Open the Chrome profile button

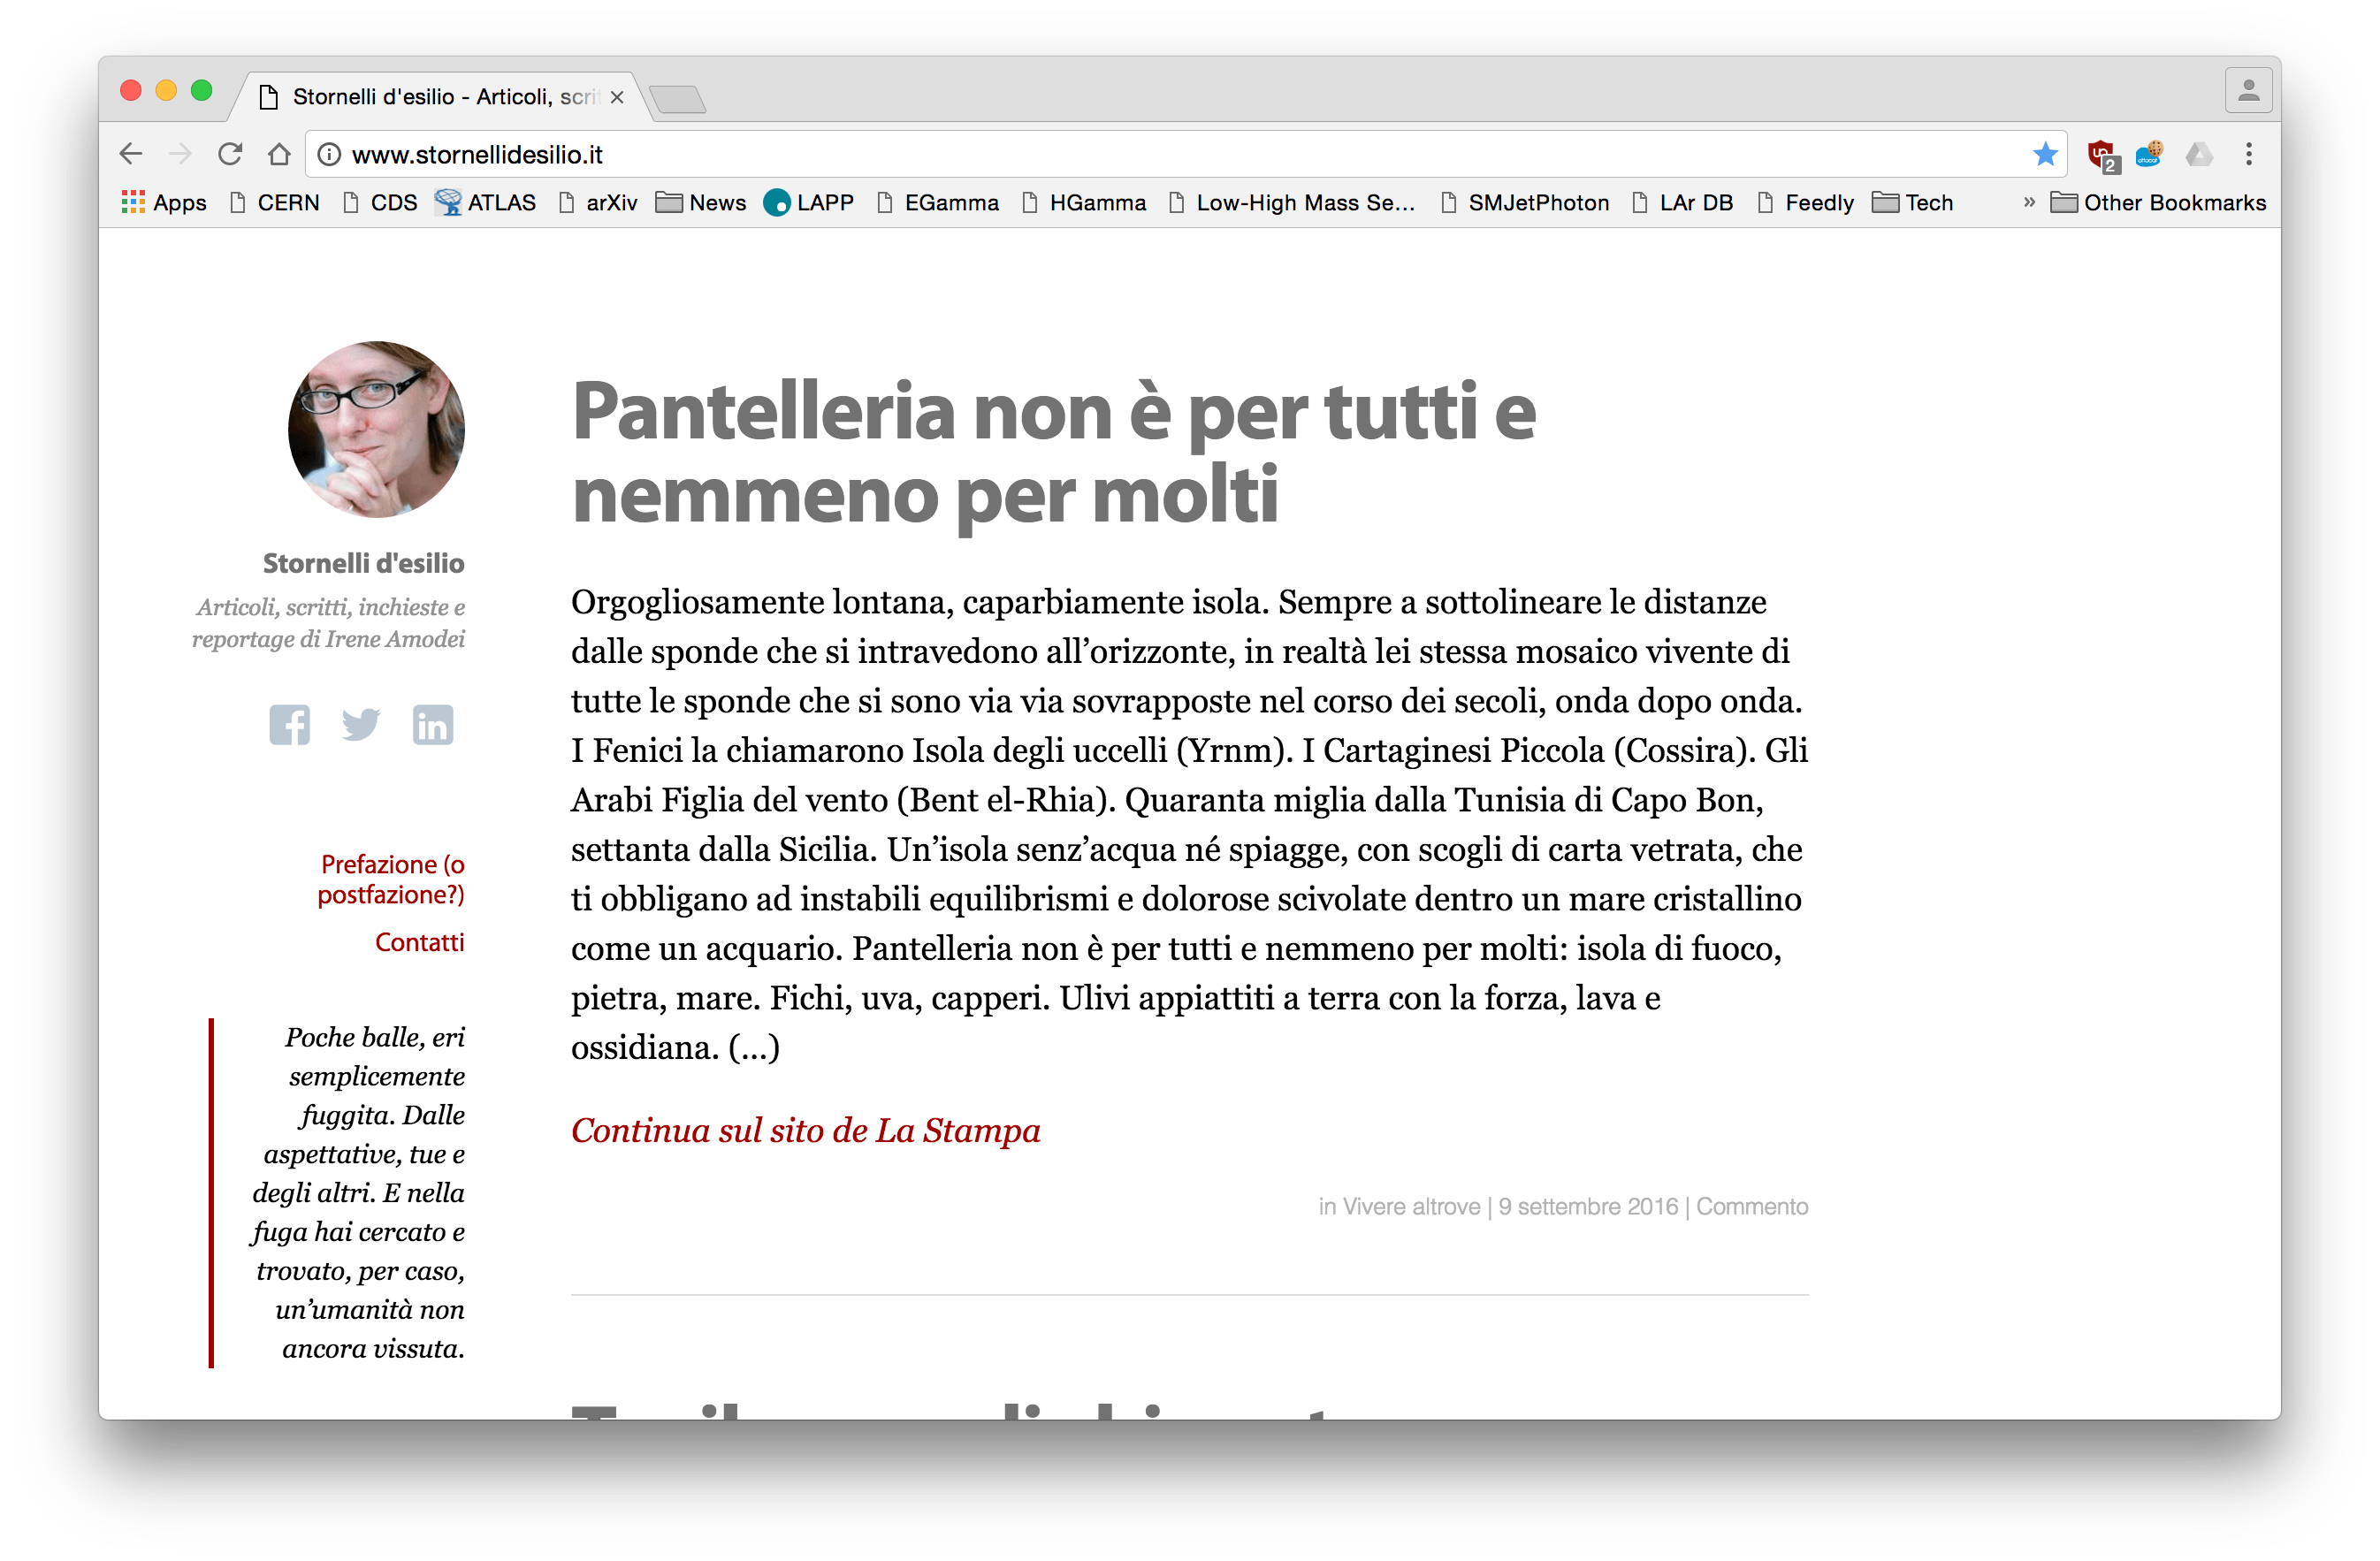(x=2248, y=91)
